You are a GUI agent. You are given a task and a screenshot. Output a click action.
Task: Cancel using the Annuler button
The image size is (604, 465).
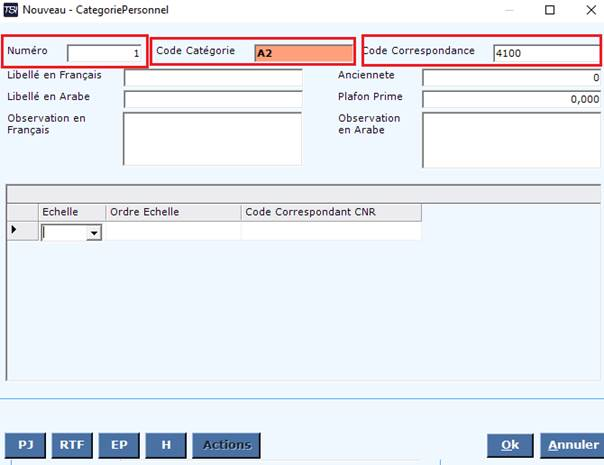coord(571,445)
